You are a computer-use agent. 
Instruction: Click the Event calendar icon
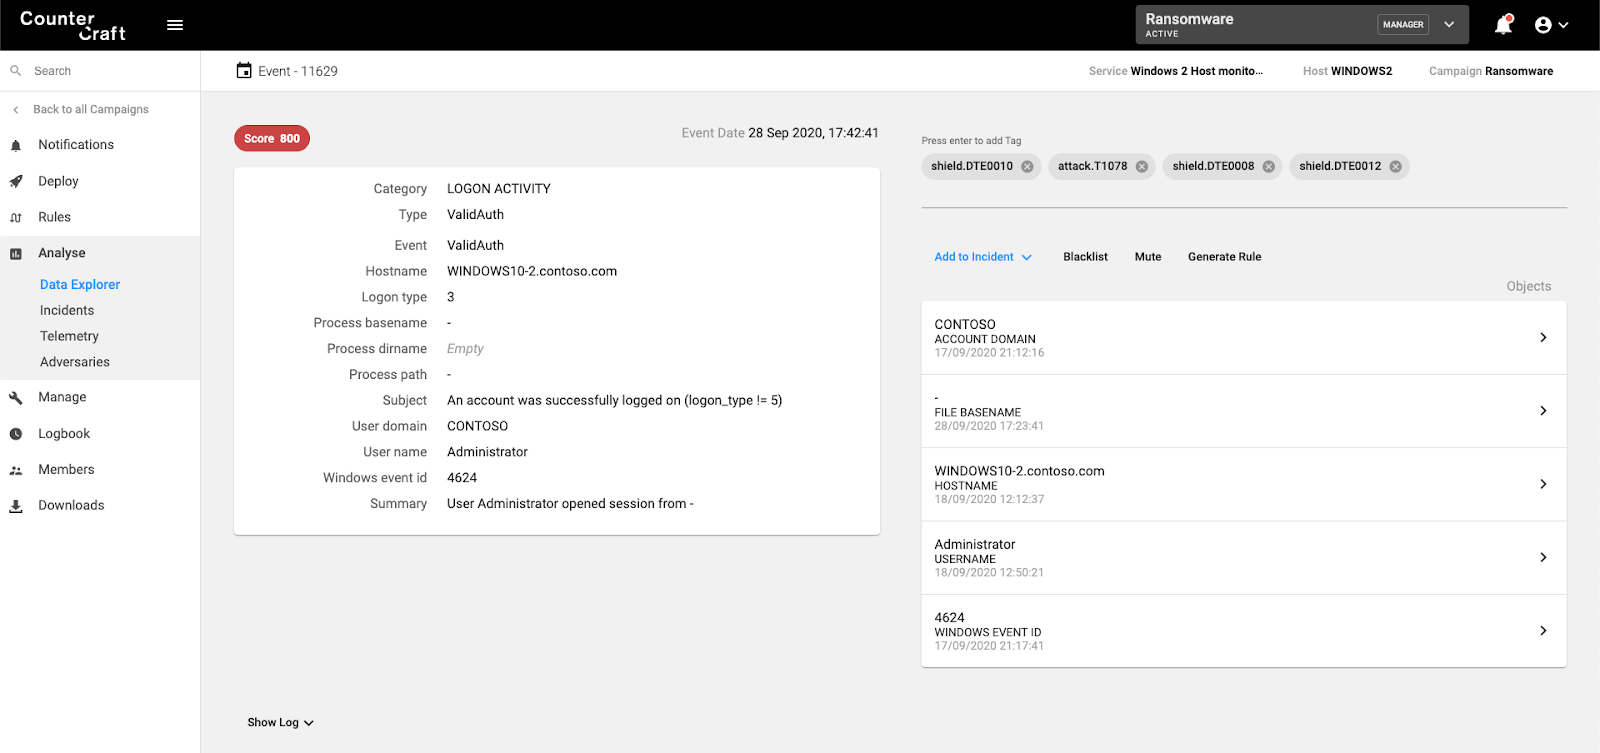[244, 70]
